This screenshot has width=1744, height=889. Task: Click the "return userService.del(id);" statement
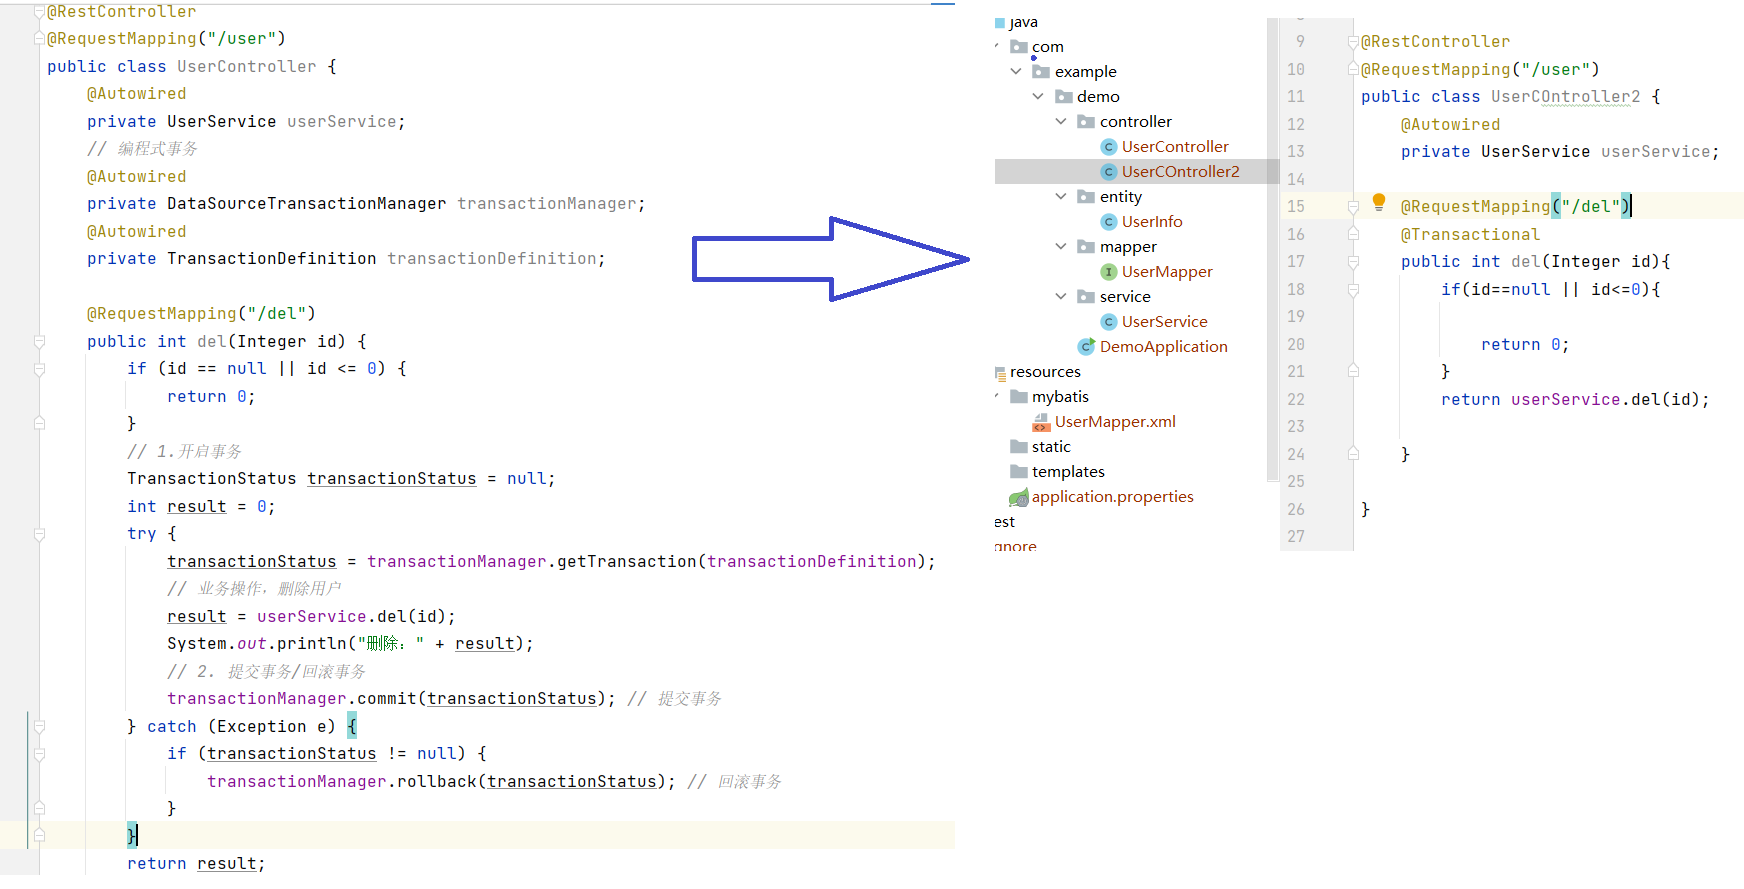[1575, 400]
